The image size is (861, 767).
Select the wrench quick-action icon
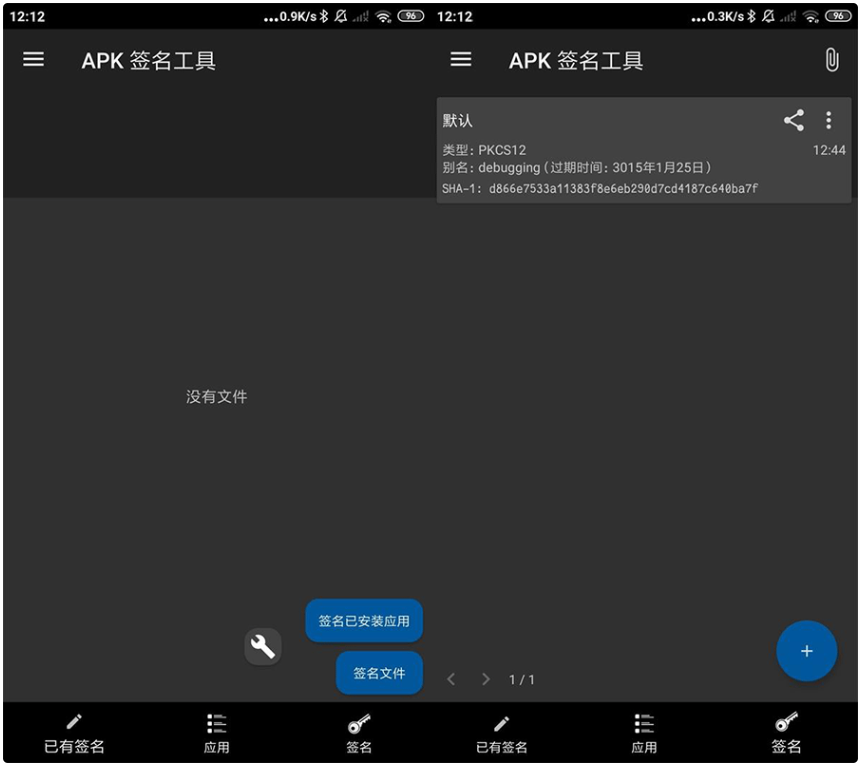(263, 646)
